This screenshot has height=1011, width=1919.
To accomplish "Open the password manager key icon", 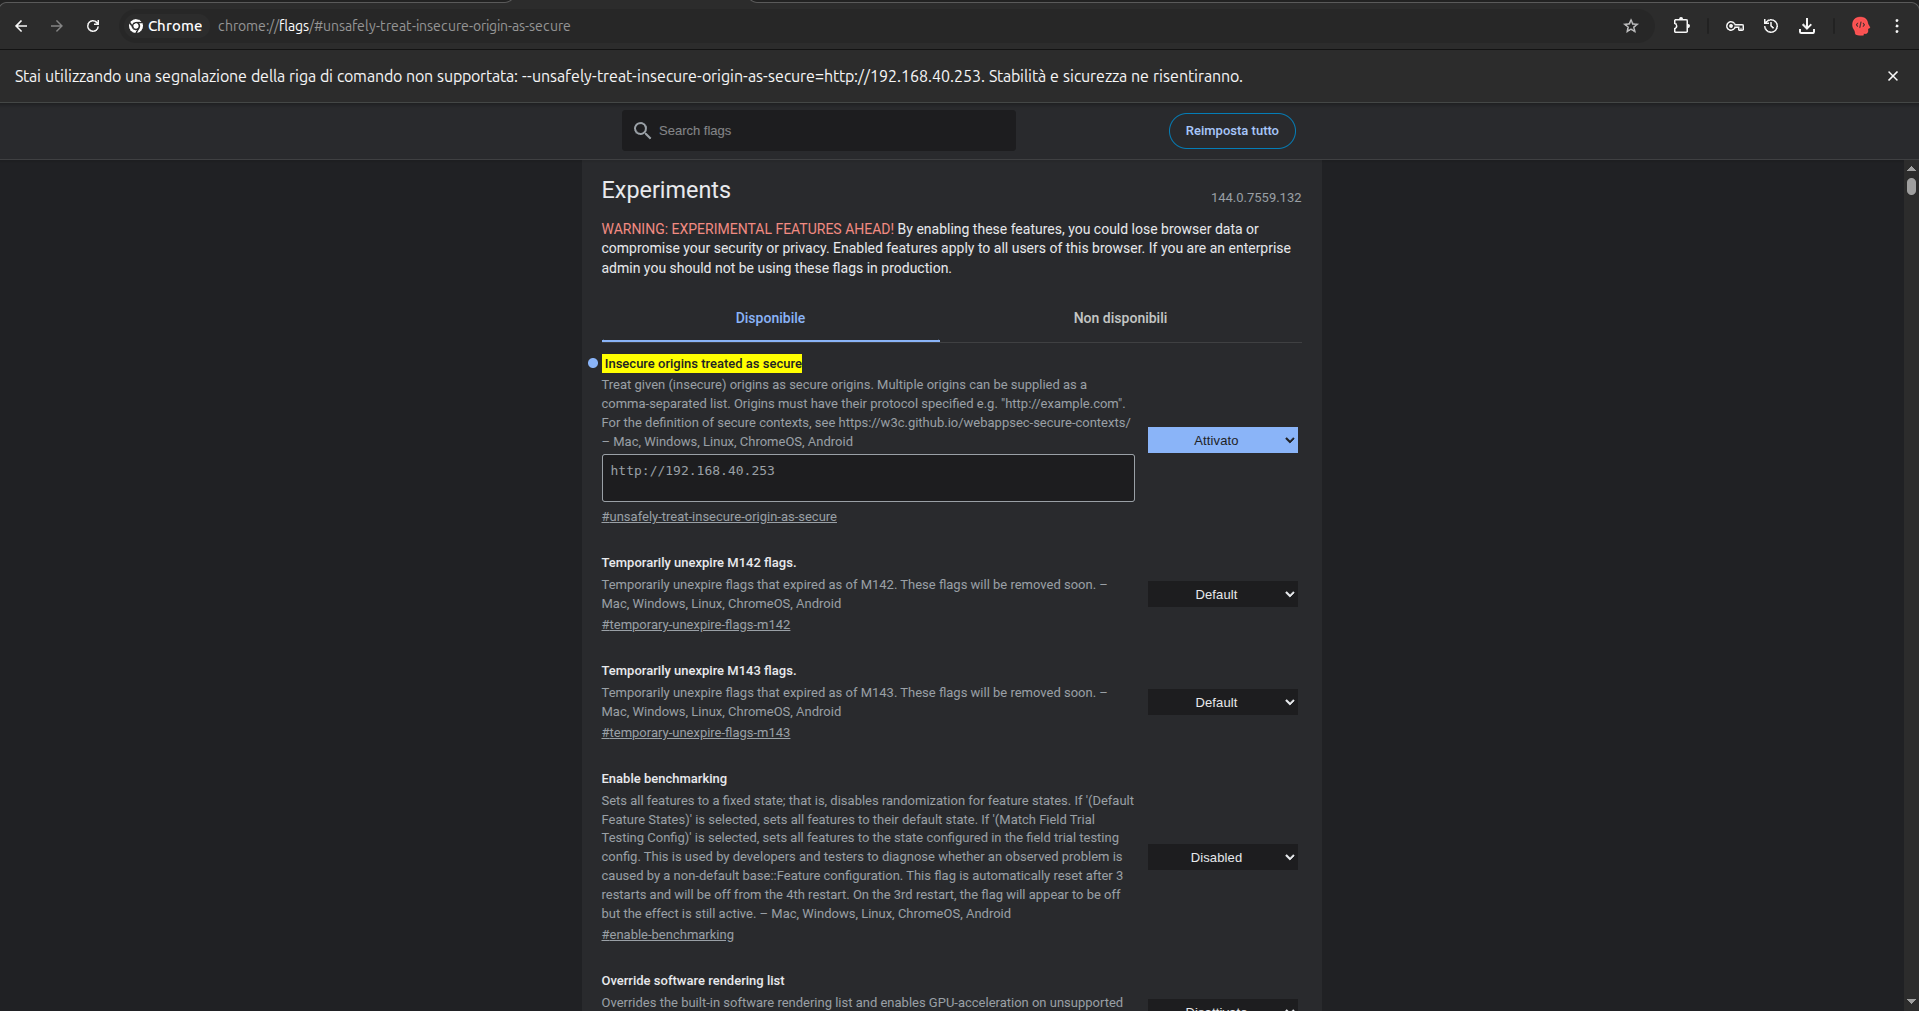I will 1734,26.
